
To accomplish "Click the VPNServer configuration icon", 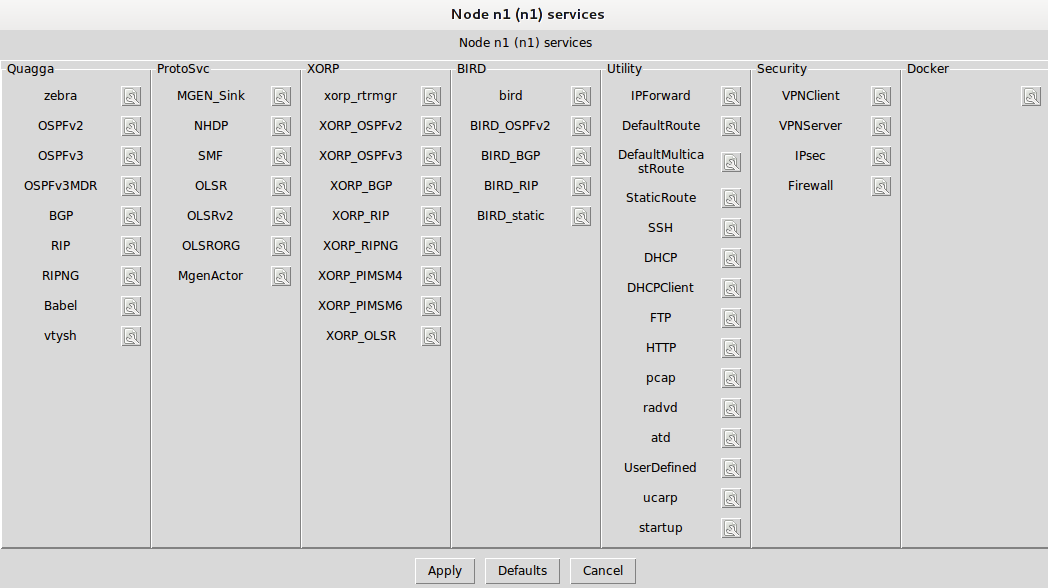I will point(882,126).
